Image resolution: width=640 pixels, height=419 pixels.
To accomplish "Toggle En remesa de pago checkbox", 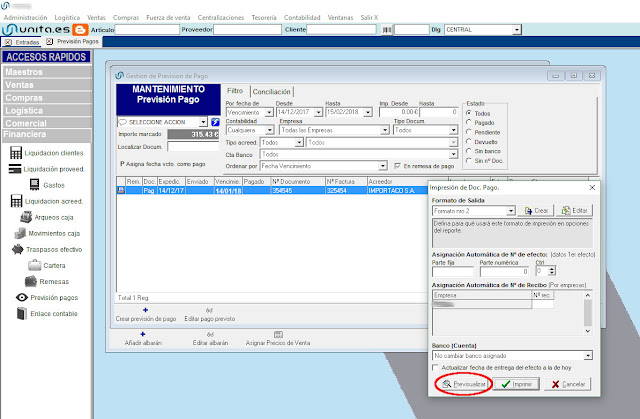I will click(x=398, y=165).
